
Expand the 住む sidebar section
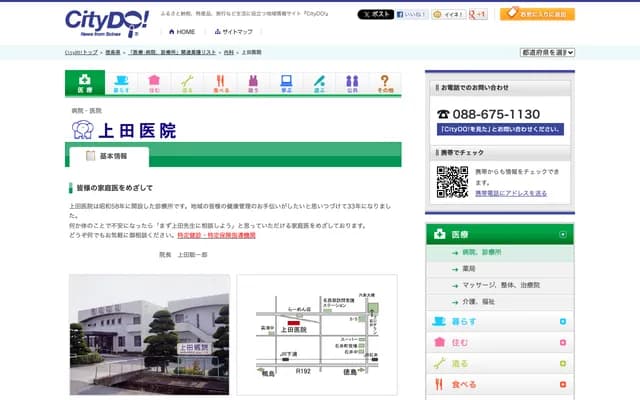pos(564,342)
